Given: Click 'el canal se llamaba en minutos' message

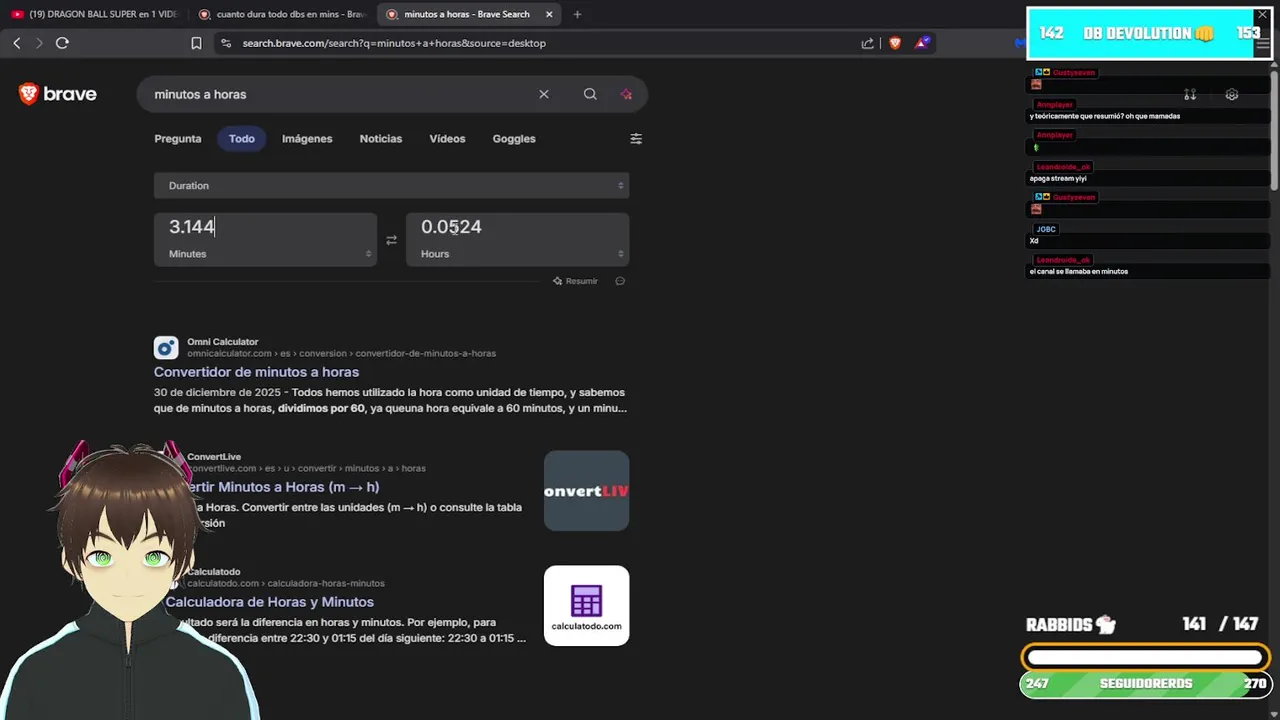Looking at the screenshot, I should 1079,272.
